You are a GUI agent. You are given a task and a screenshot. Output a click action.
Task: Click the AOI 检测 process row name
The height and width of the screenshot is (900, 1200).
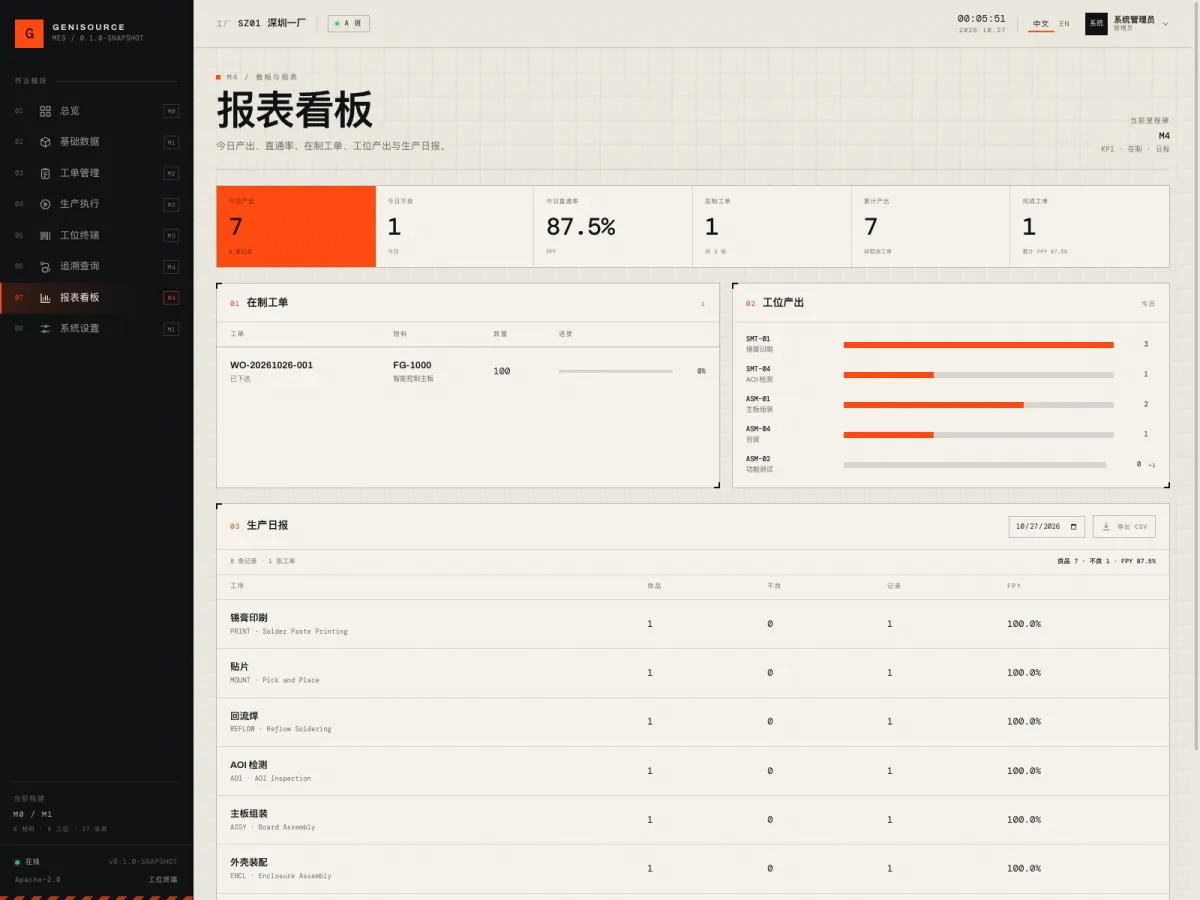pos(248,765)
